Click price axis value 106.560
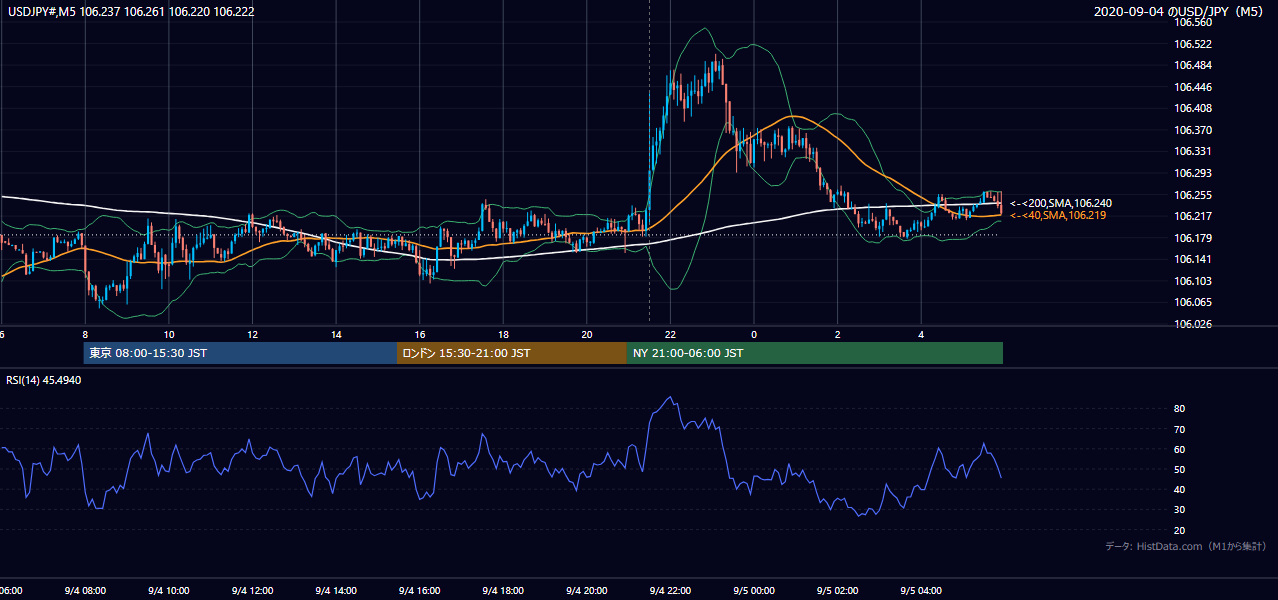The width and height of the screenshot is (1278, 600). (x=1194, y=22)
